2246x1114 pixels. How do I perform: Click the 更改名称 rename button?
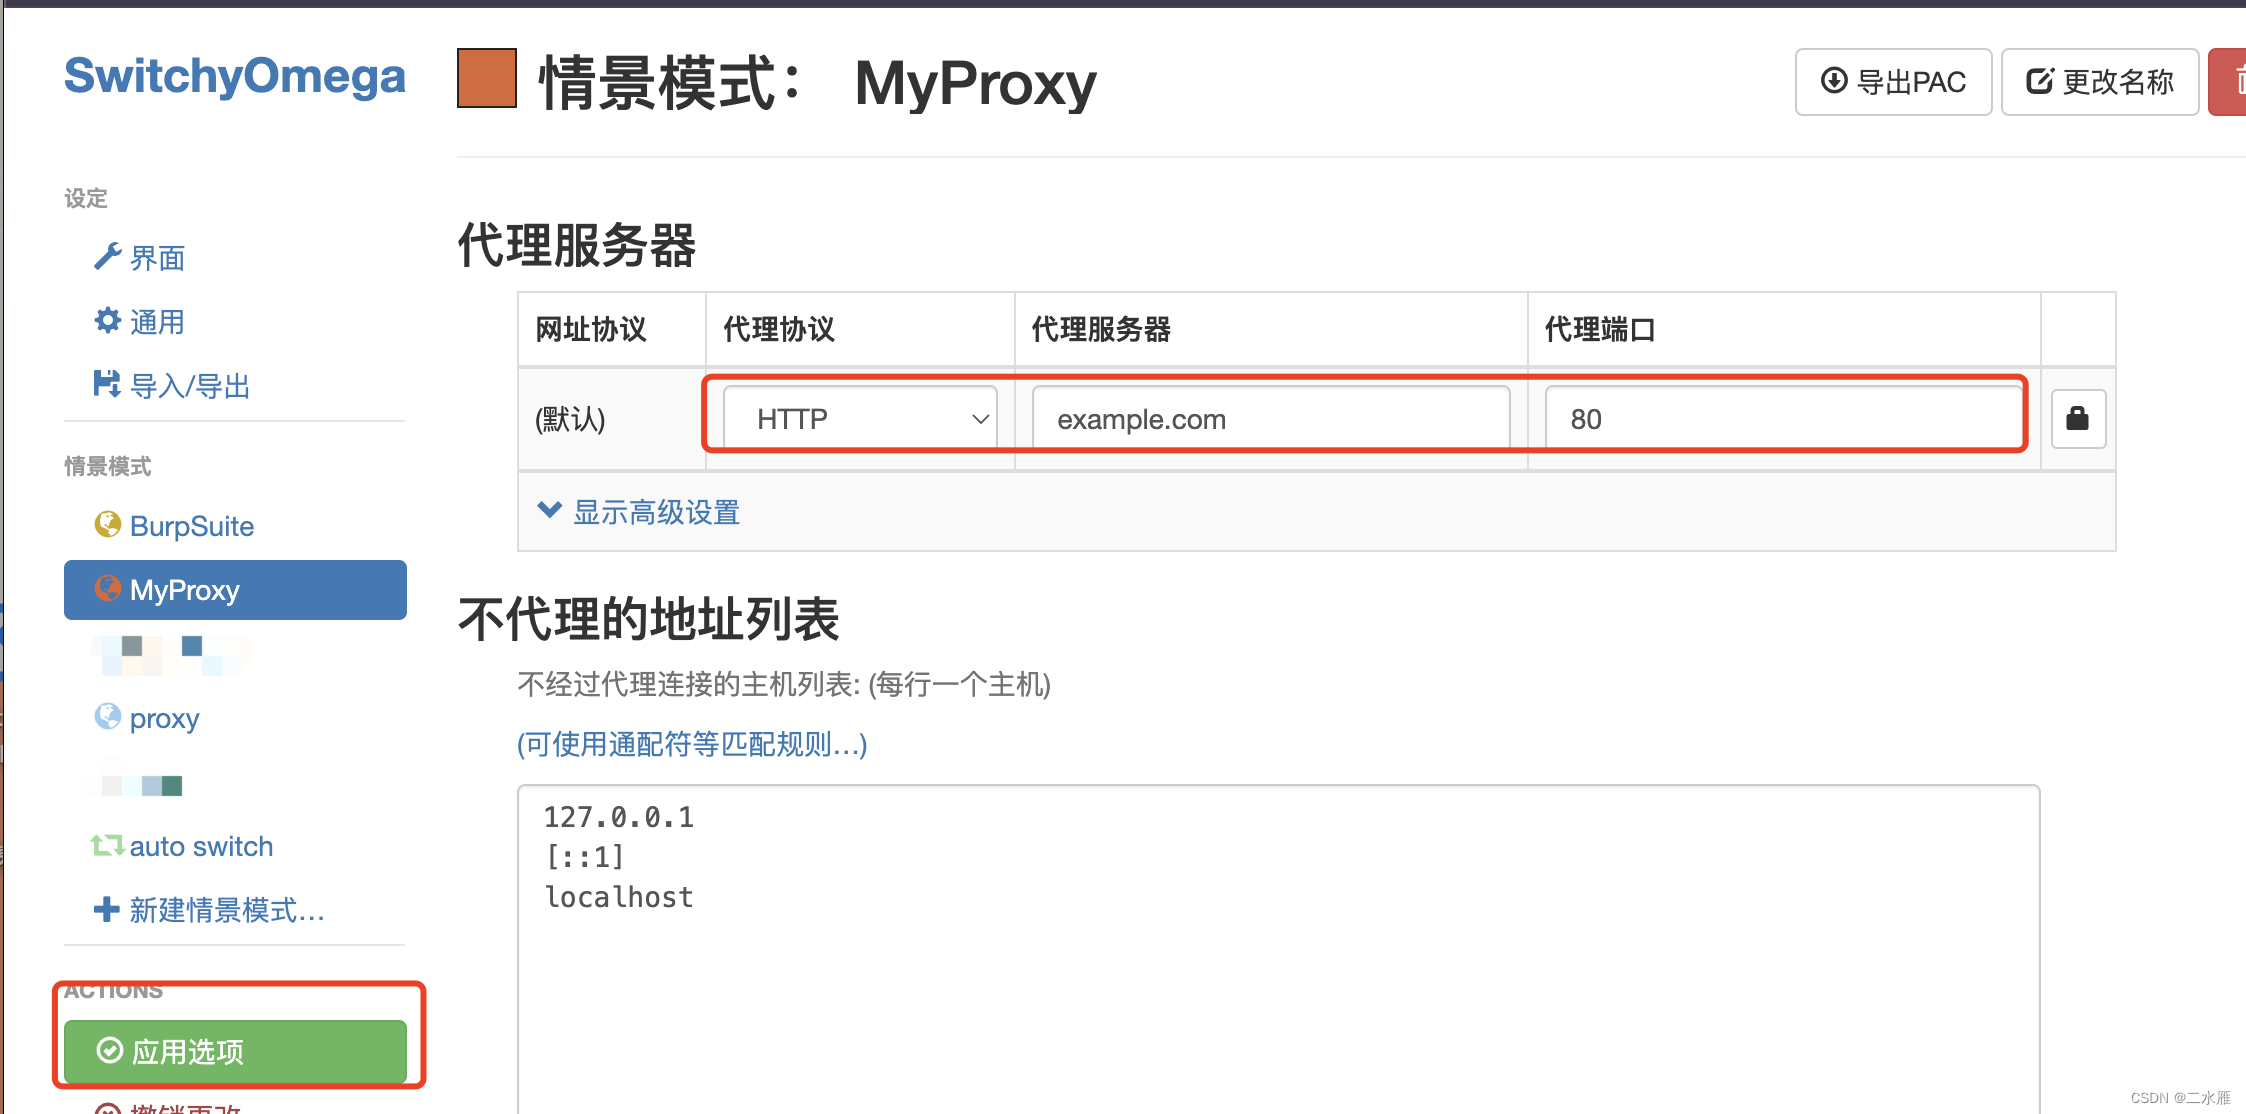(x=2099, y=82)
